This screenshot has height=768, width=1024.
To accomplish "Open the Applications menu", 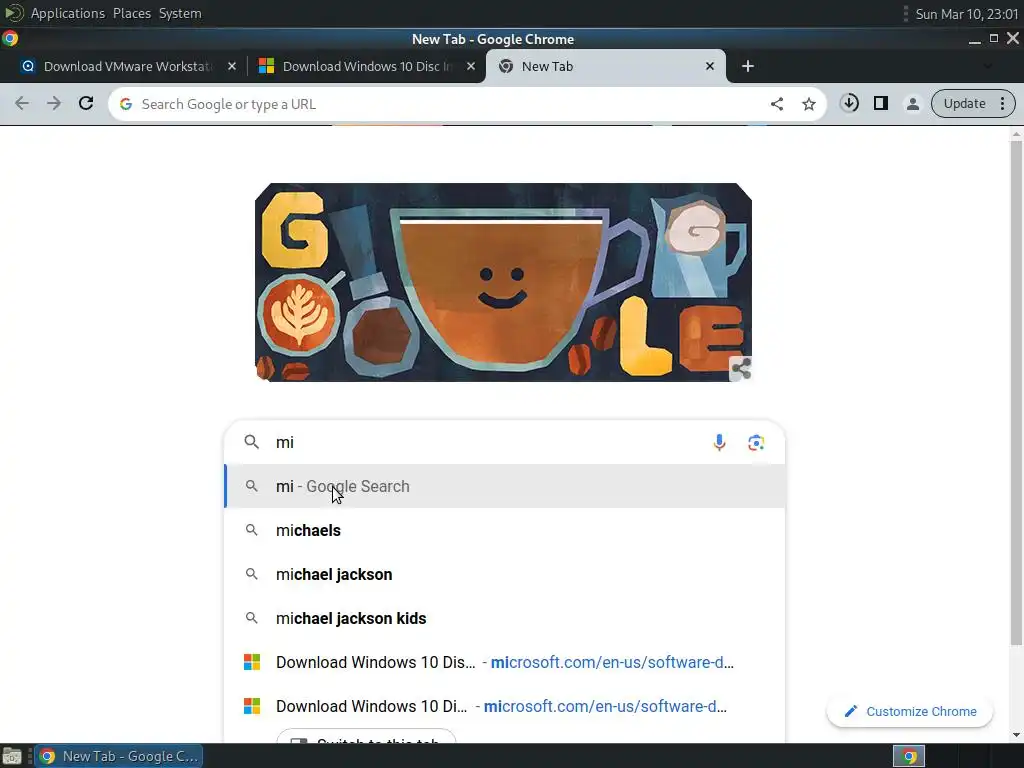I will pos(67,13).
